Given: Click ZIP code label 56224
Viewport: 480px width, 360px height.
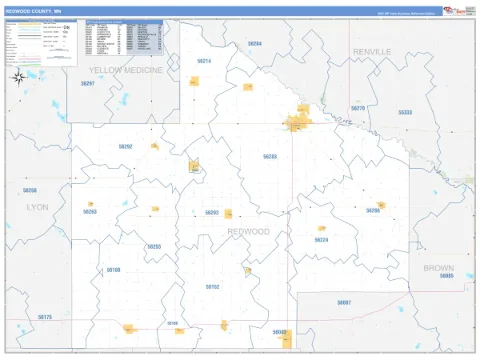Looking at the screenshot, I should 321,240.
